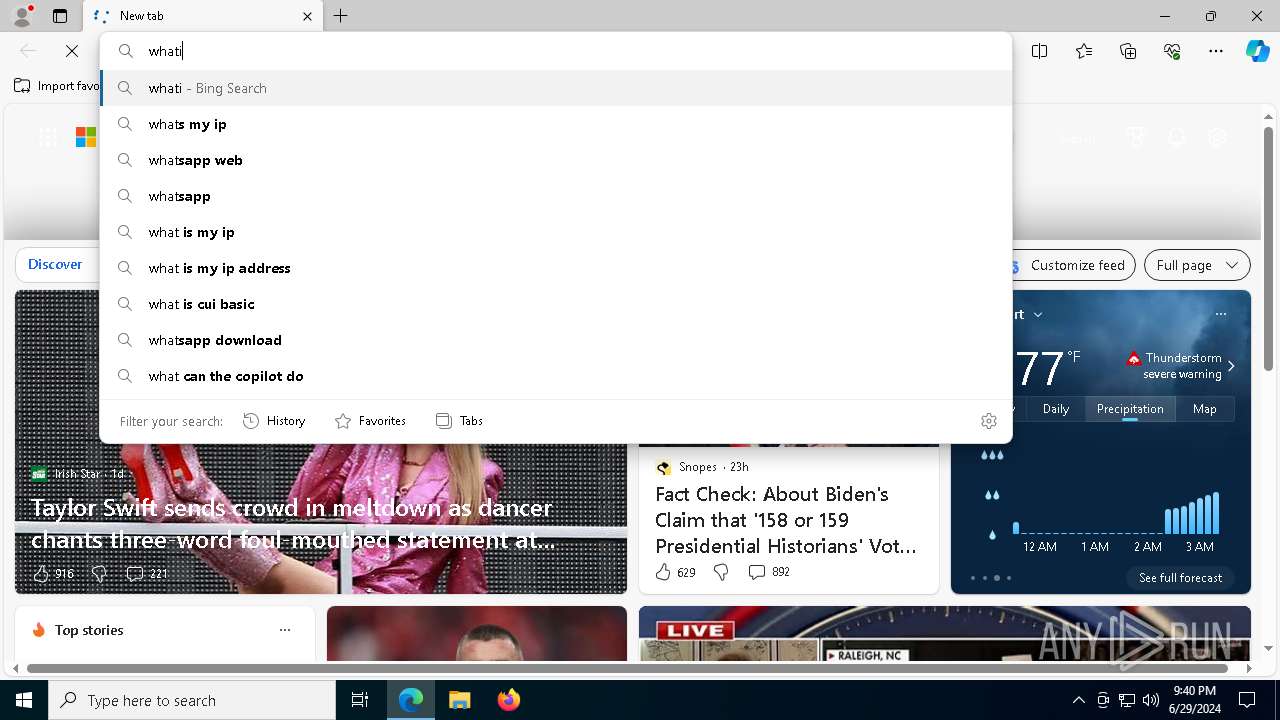Switch weather card to Daily tab
The width and height of the screenshot is (1280, 720).
point(1056,409)
